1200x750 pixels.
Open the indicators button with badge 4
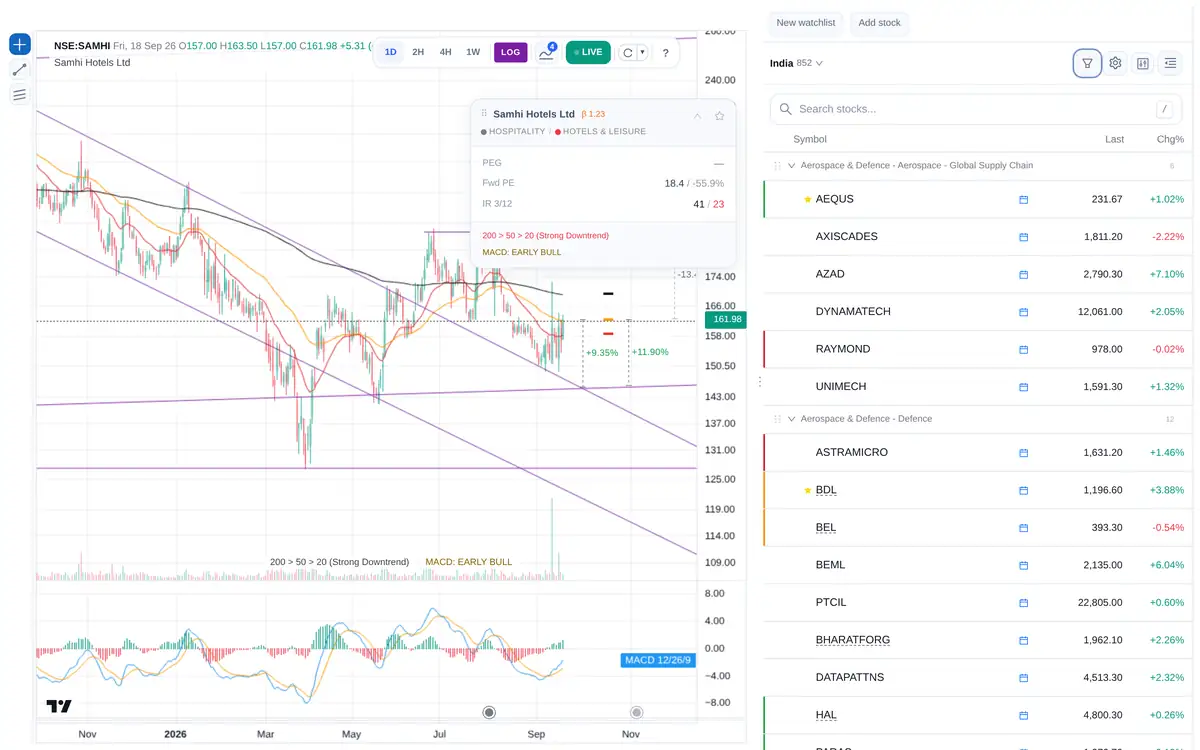pyautogui.click(x=546, y=52)
